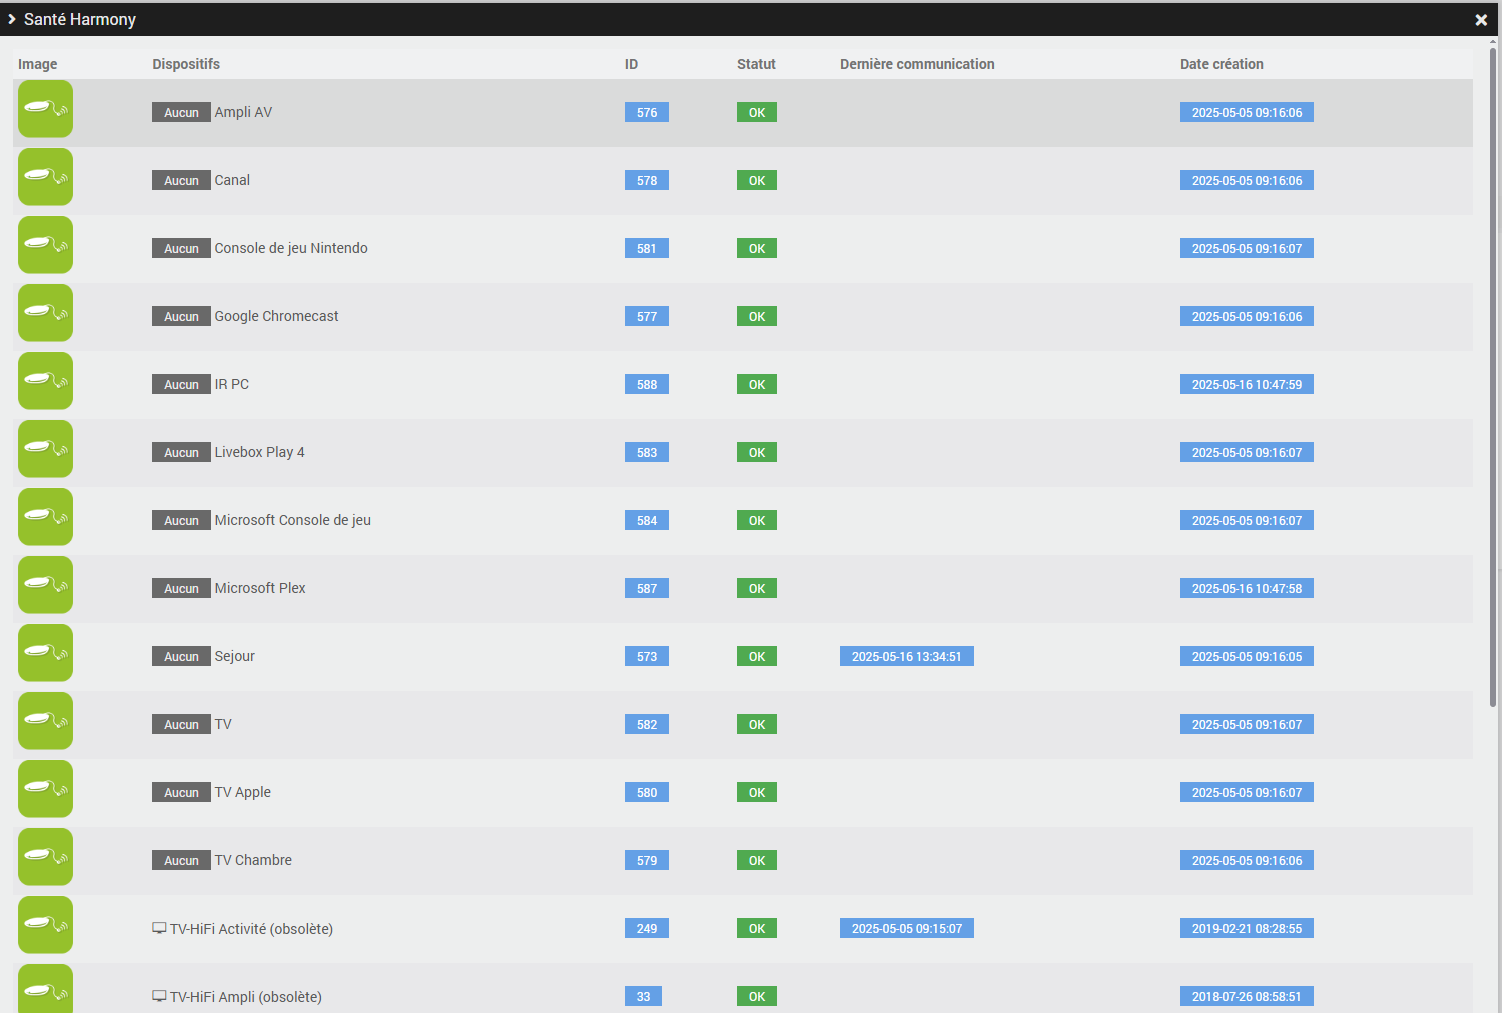
Task: Close the Santé Harmony dialog
Action: tap(1481, 20)
